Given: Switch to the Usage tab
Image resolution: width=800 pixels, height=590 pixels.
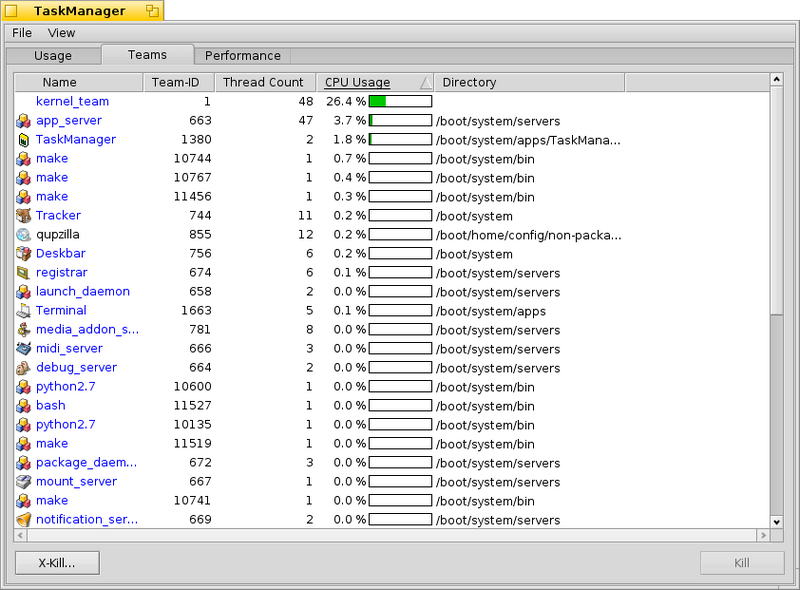Looking at the screenshot, I should pyautogui.click(x=53, y=56).
